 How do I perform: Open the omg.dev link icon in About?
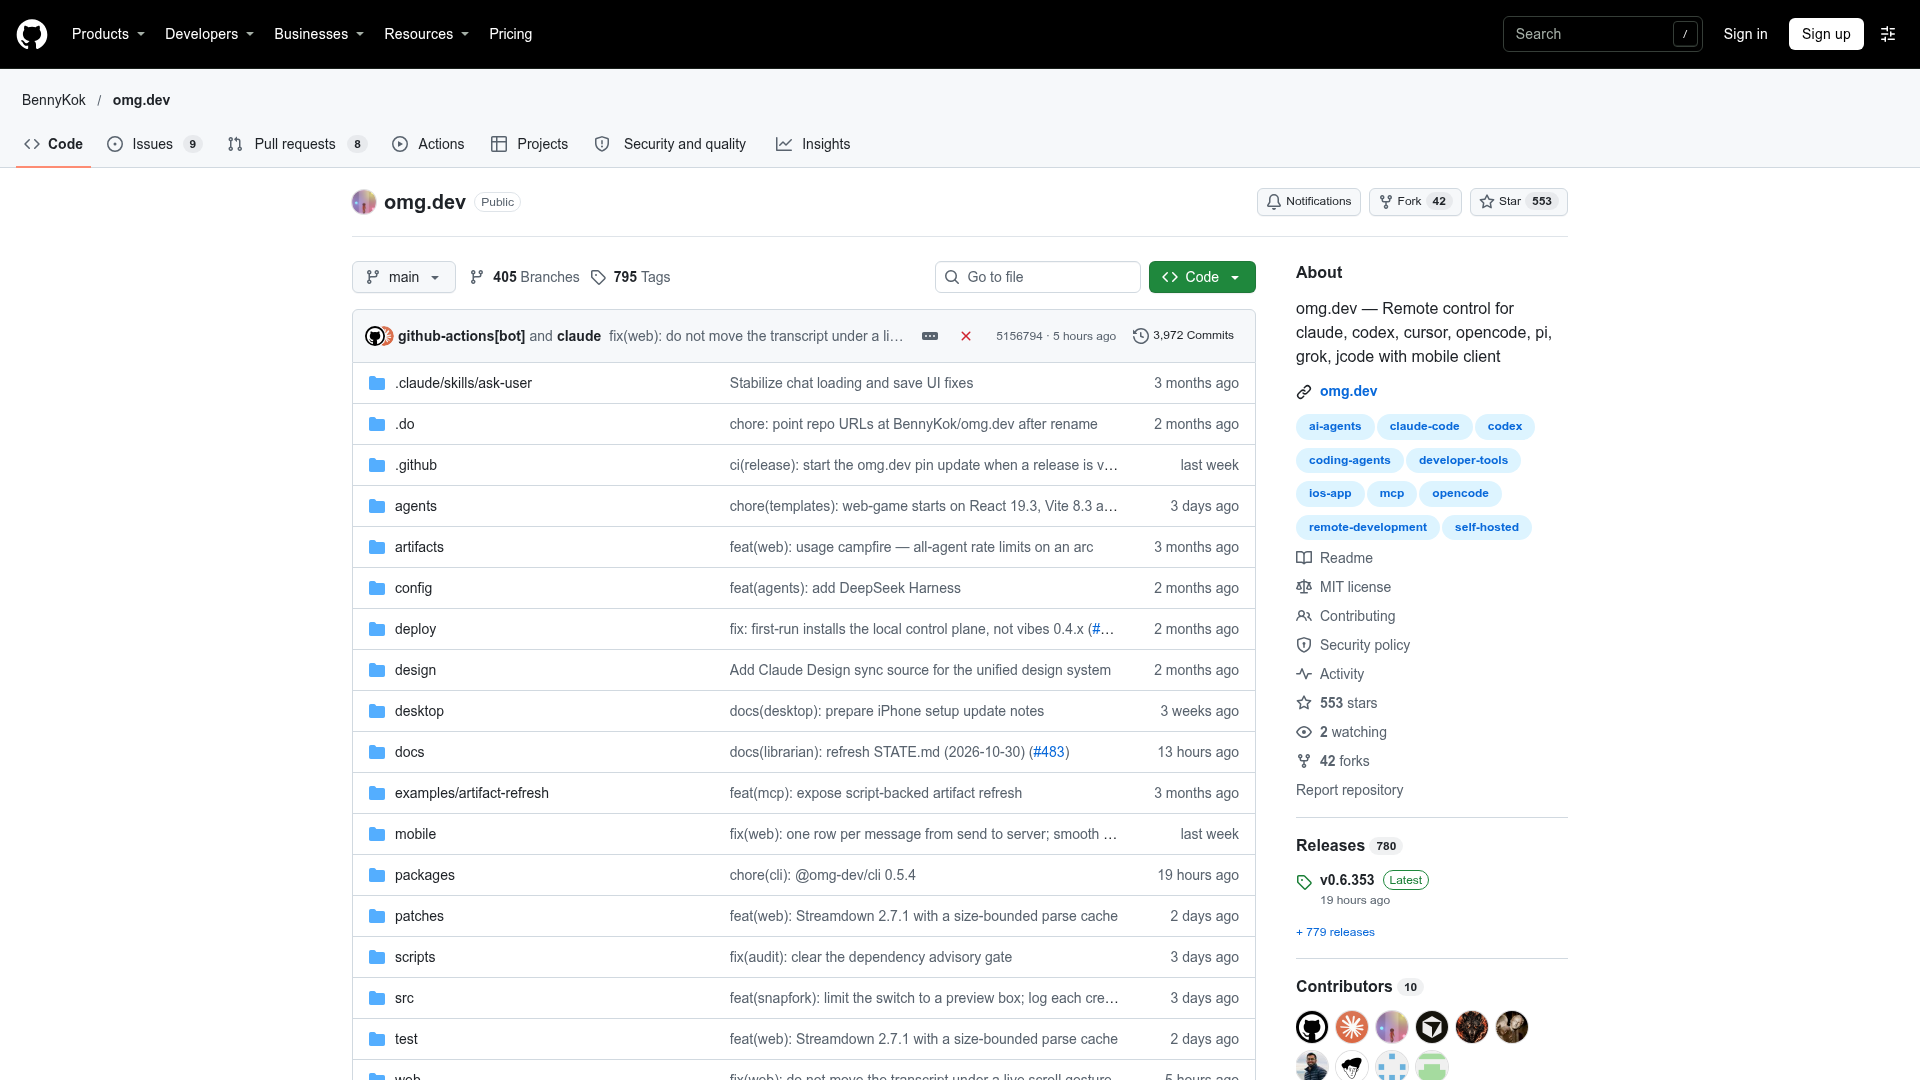point(1304,392)
